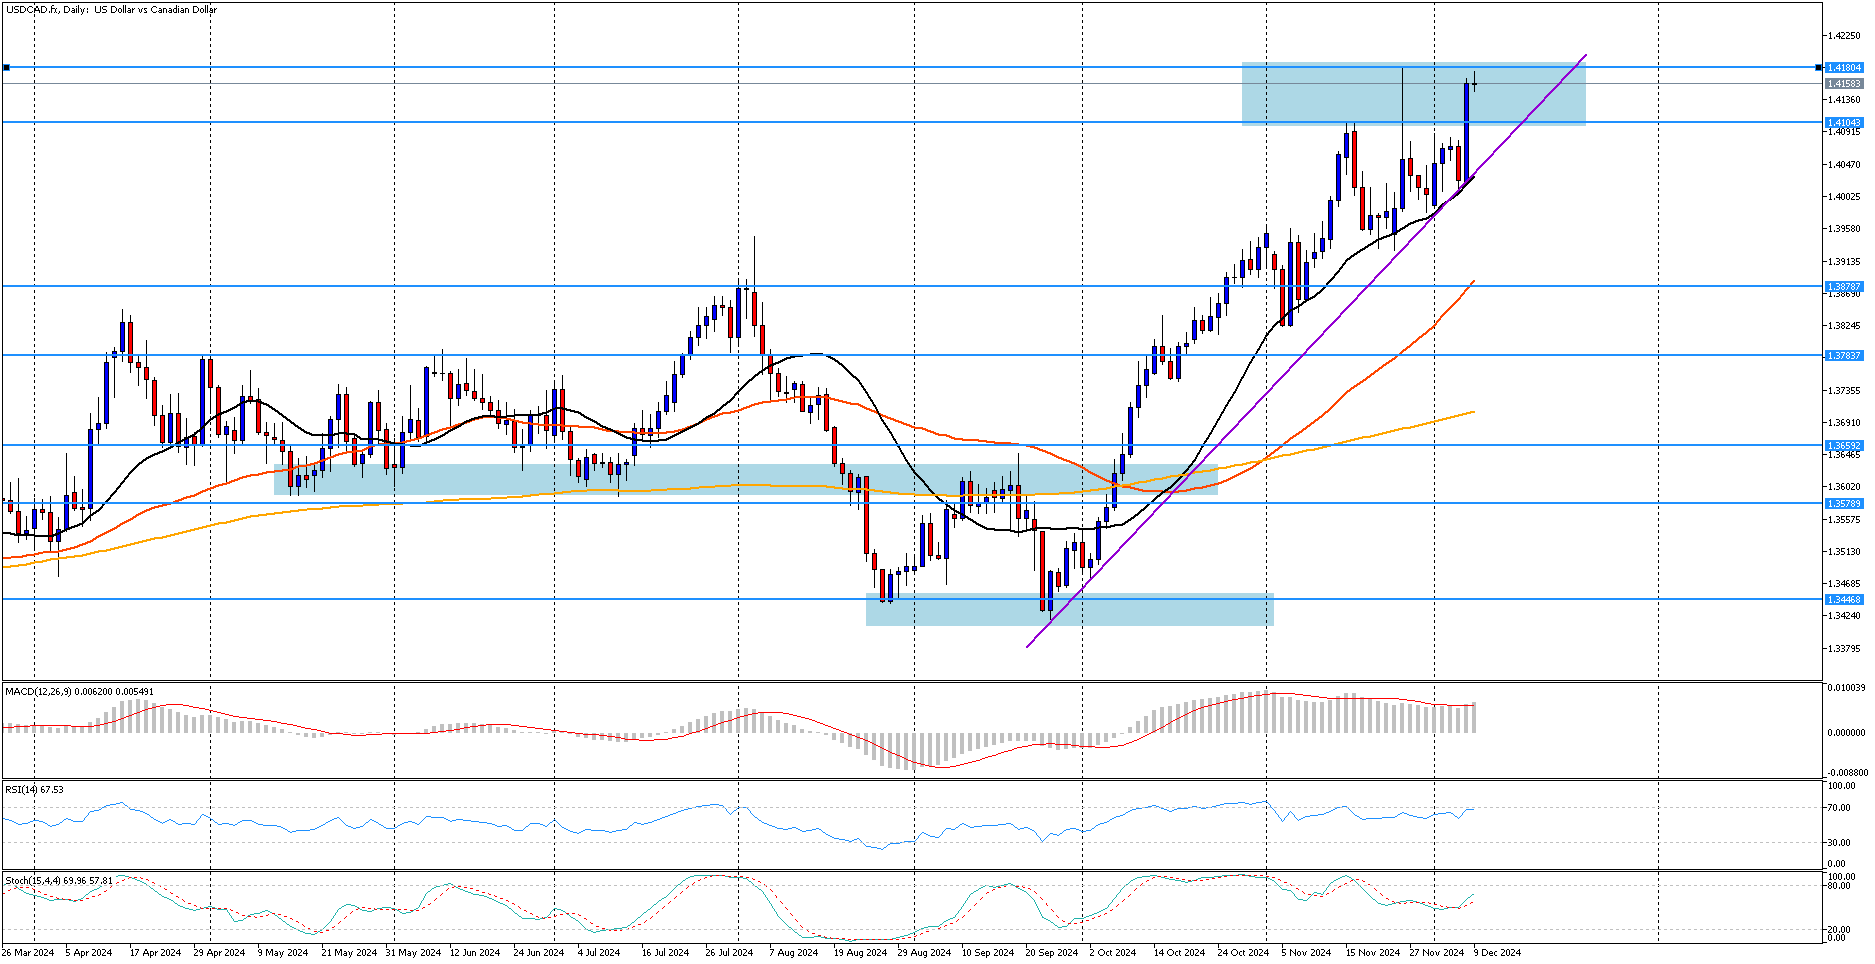Click the 1.37837 level price tag
The width and height of the screenshot is (1875, 964).
[x=1844, y=356]
